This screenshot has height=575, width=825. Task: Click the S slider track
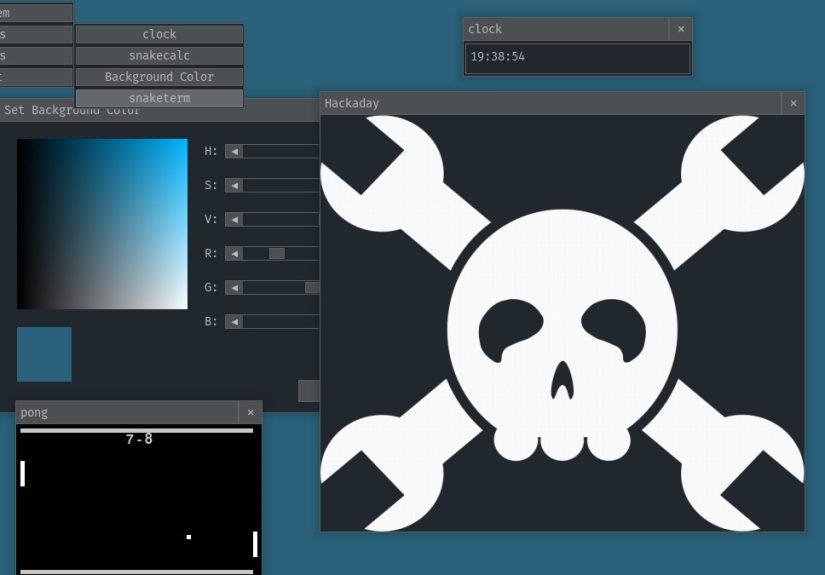click(281, 185)
